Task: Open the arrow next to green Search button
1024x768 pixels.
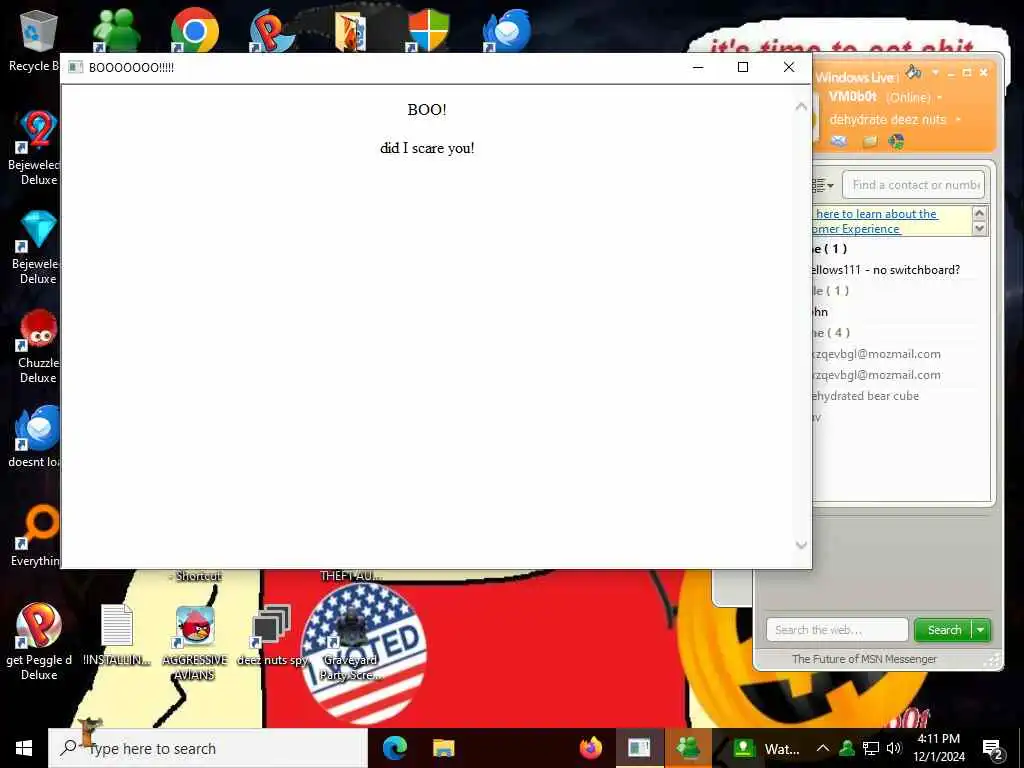Action: [981, 630]
